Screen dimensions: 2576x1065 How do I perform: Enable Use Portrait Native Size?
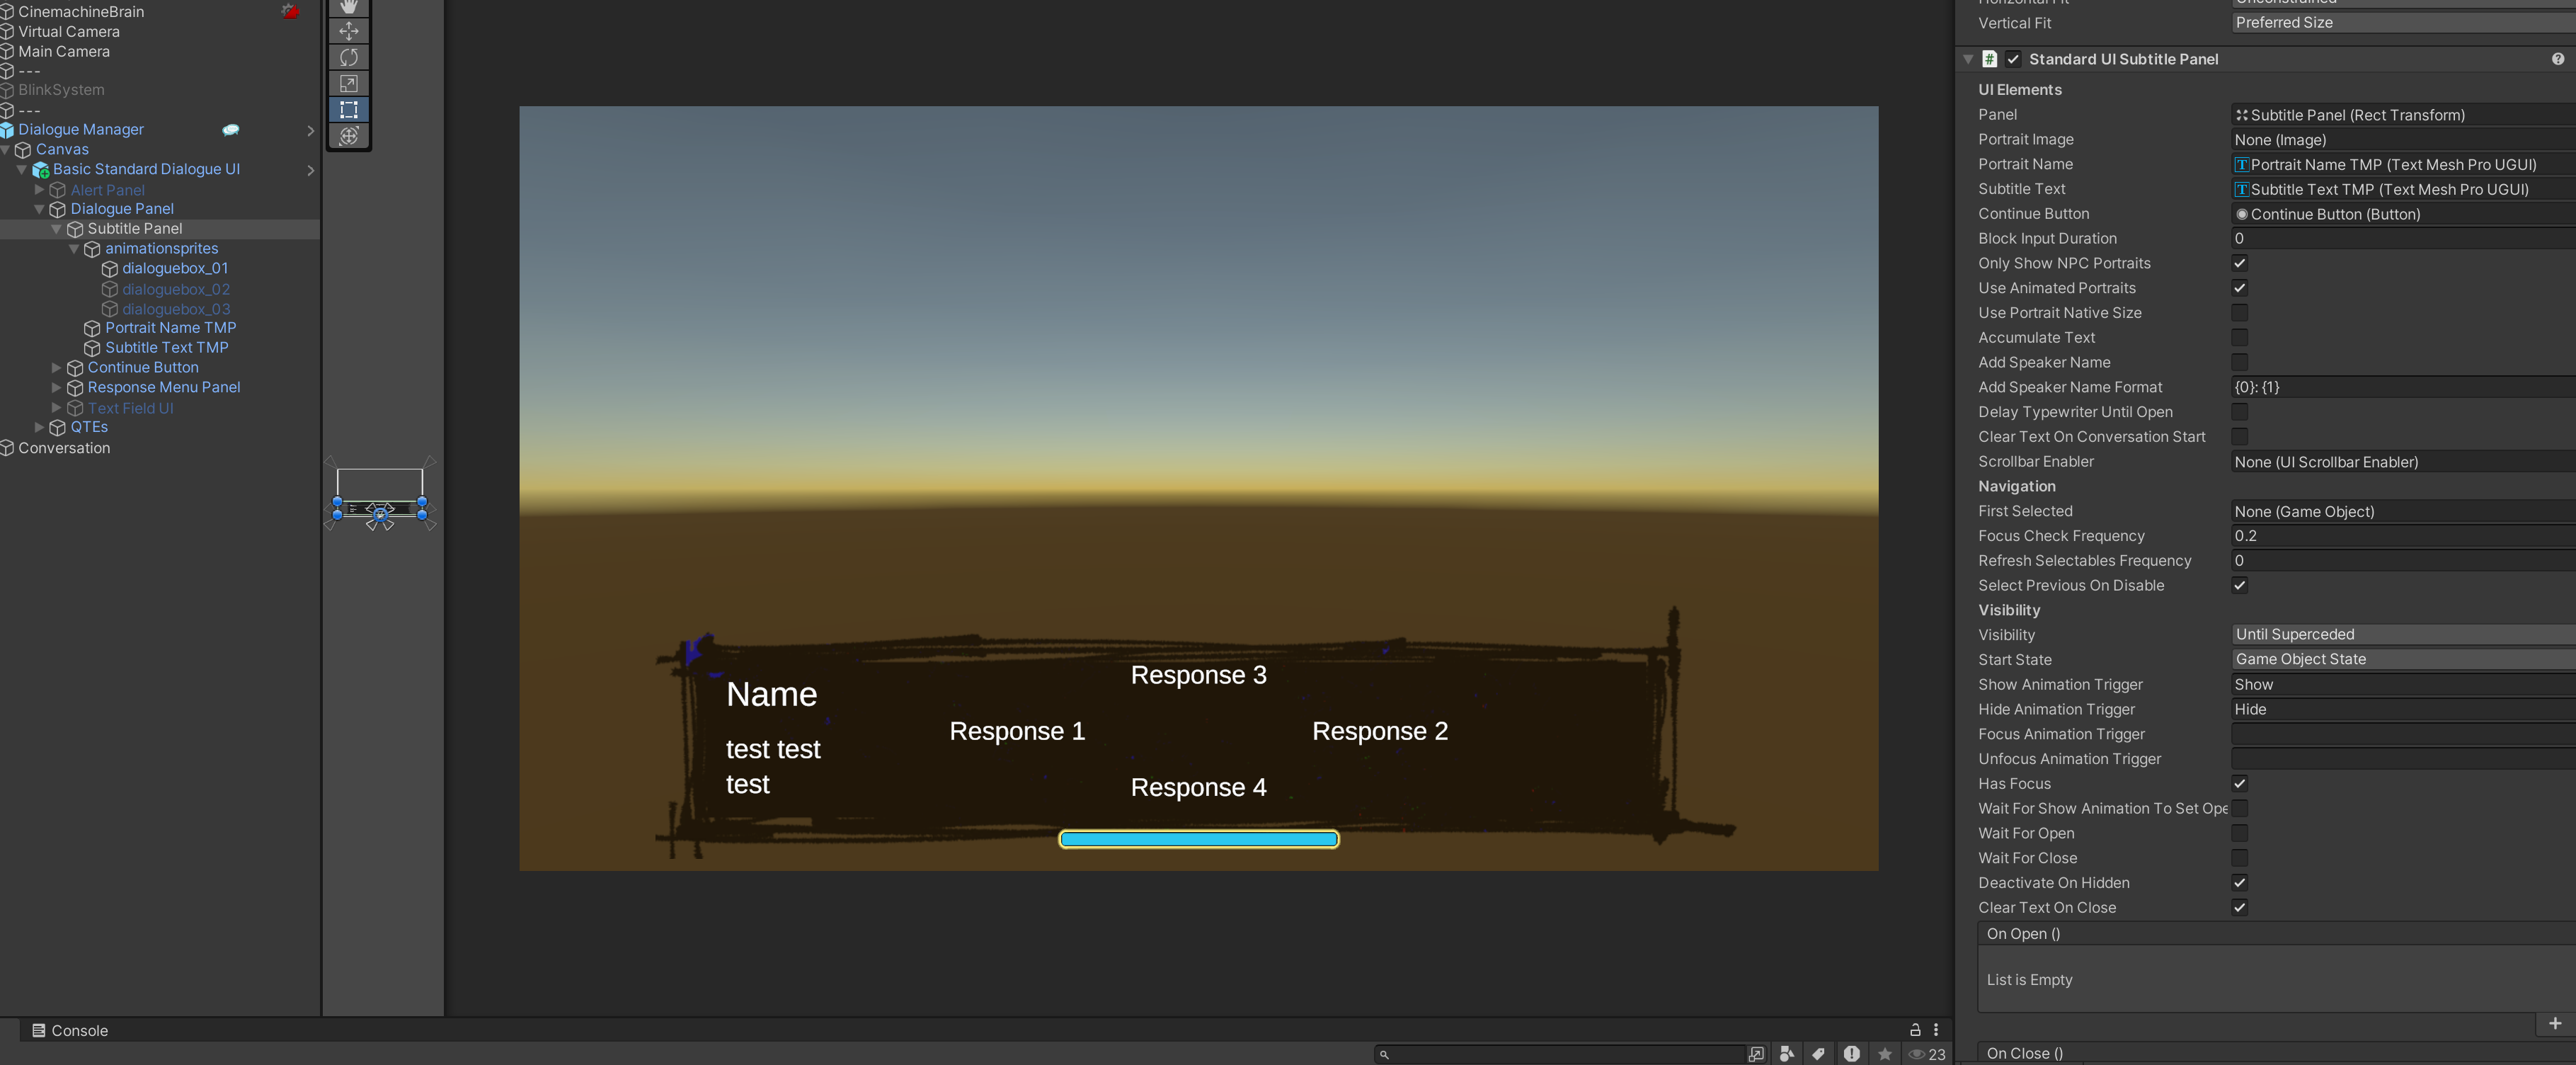click(2240, 313)
